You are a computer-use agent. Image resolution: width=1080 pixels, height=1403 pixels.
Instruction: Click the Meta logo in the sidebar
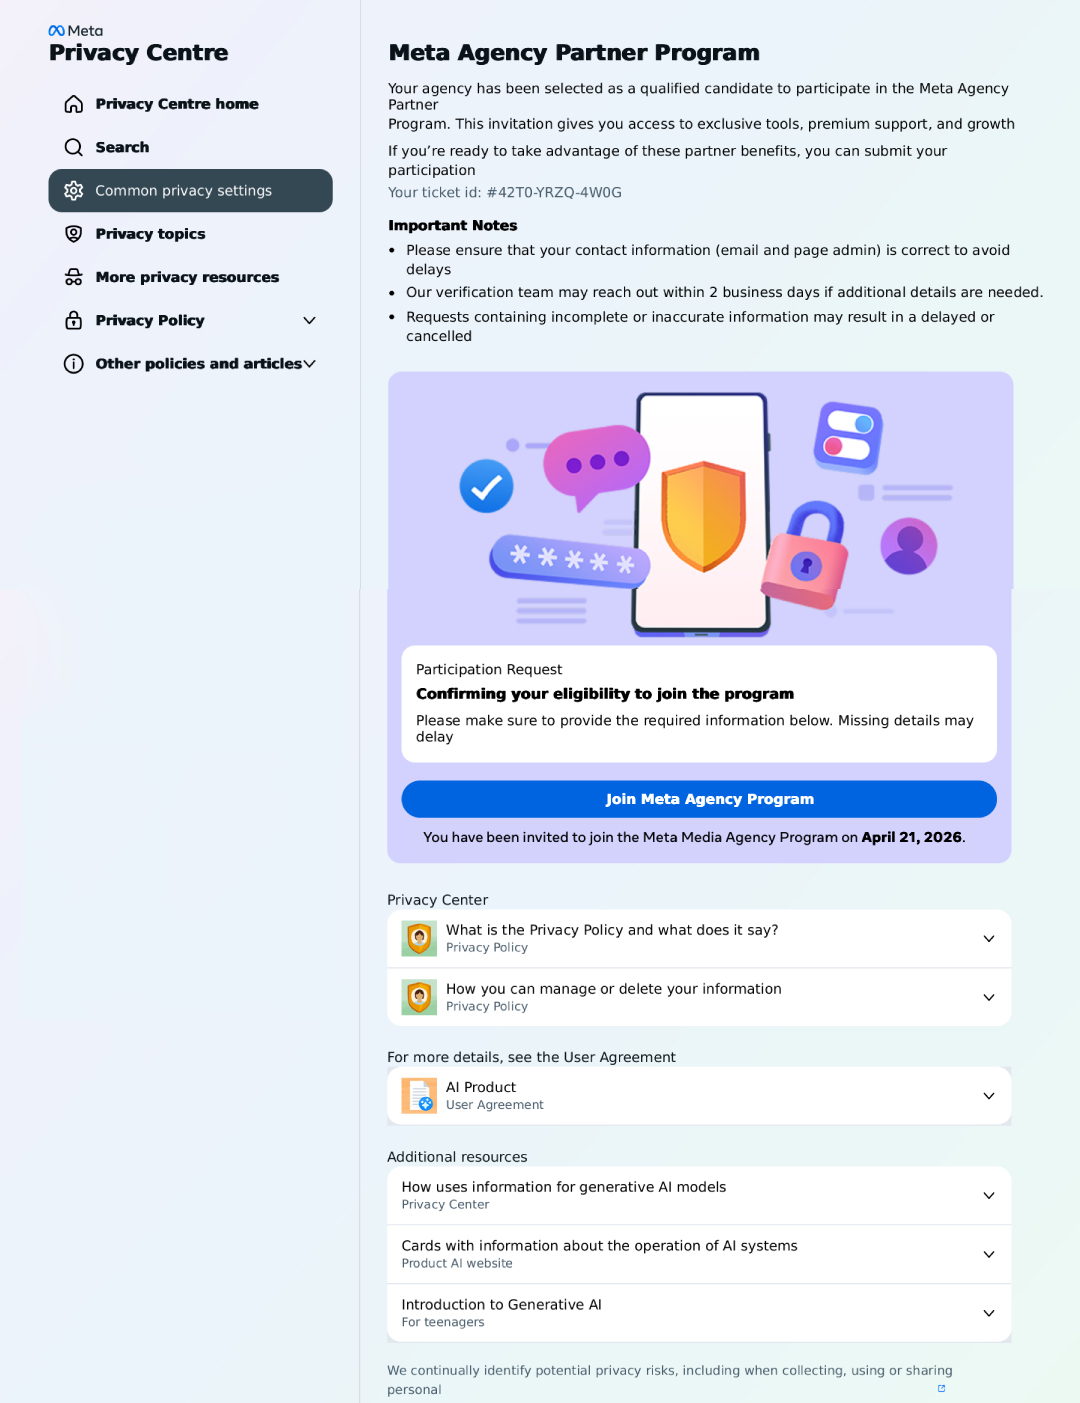[x=76, y=31]
